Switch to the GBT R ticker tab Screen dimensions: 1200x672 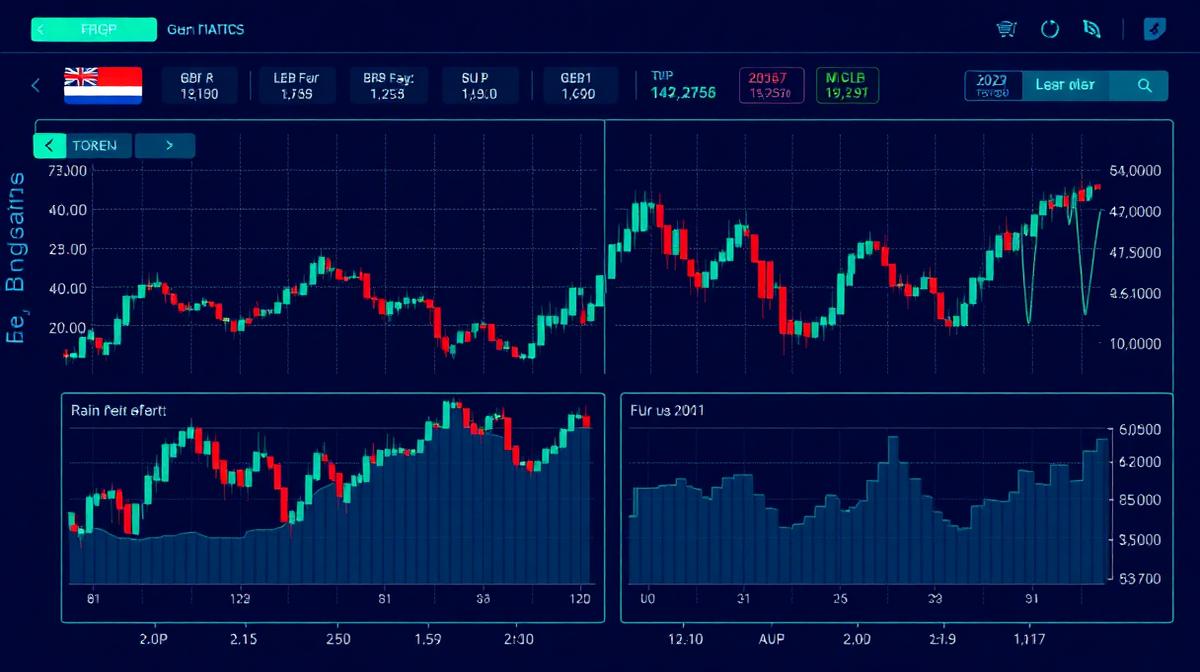(x=200, y=86)
